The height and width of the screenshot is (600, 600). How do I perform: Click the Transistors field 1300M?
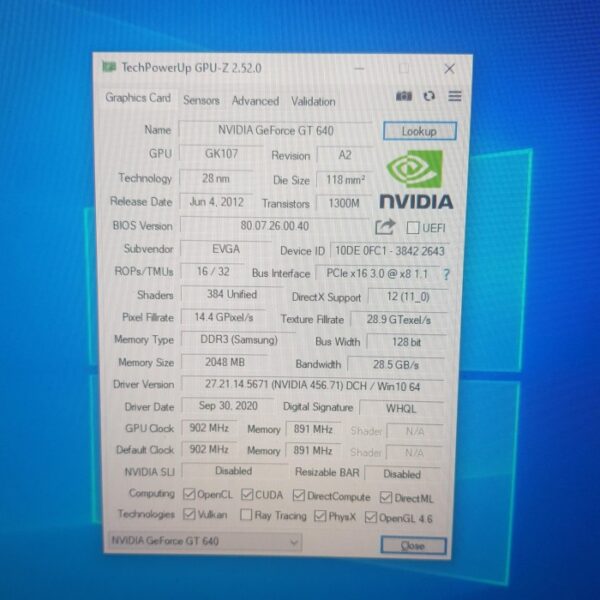tap(344, 203)
